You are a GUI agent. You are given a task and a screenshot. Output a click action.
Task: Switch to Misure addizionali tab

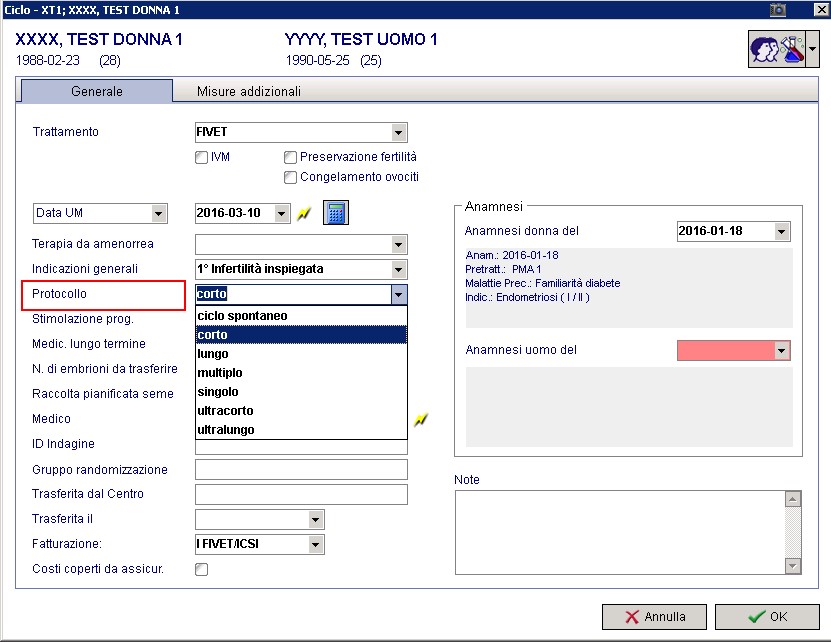click(249, 91)
